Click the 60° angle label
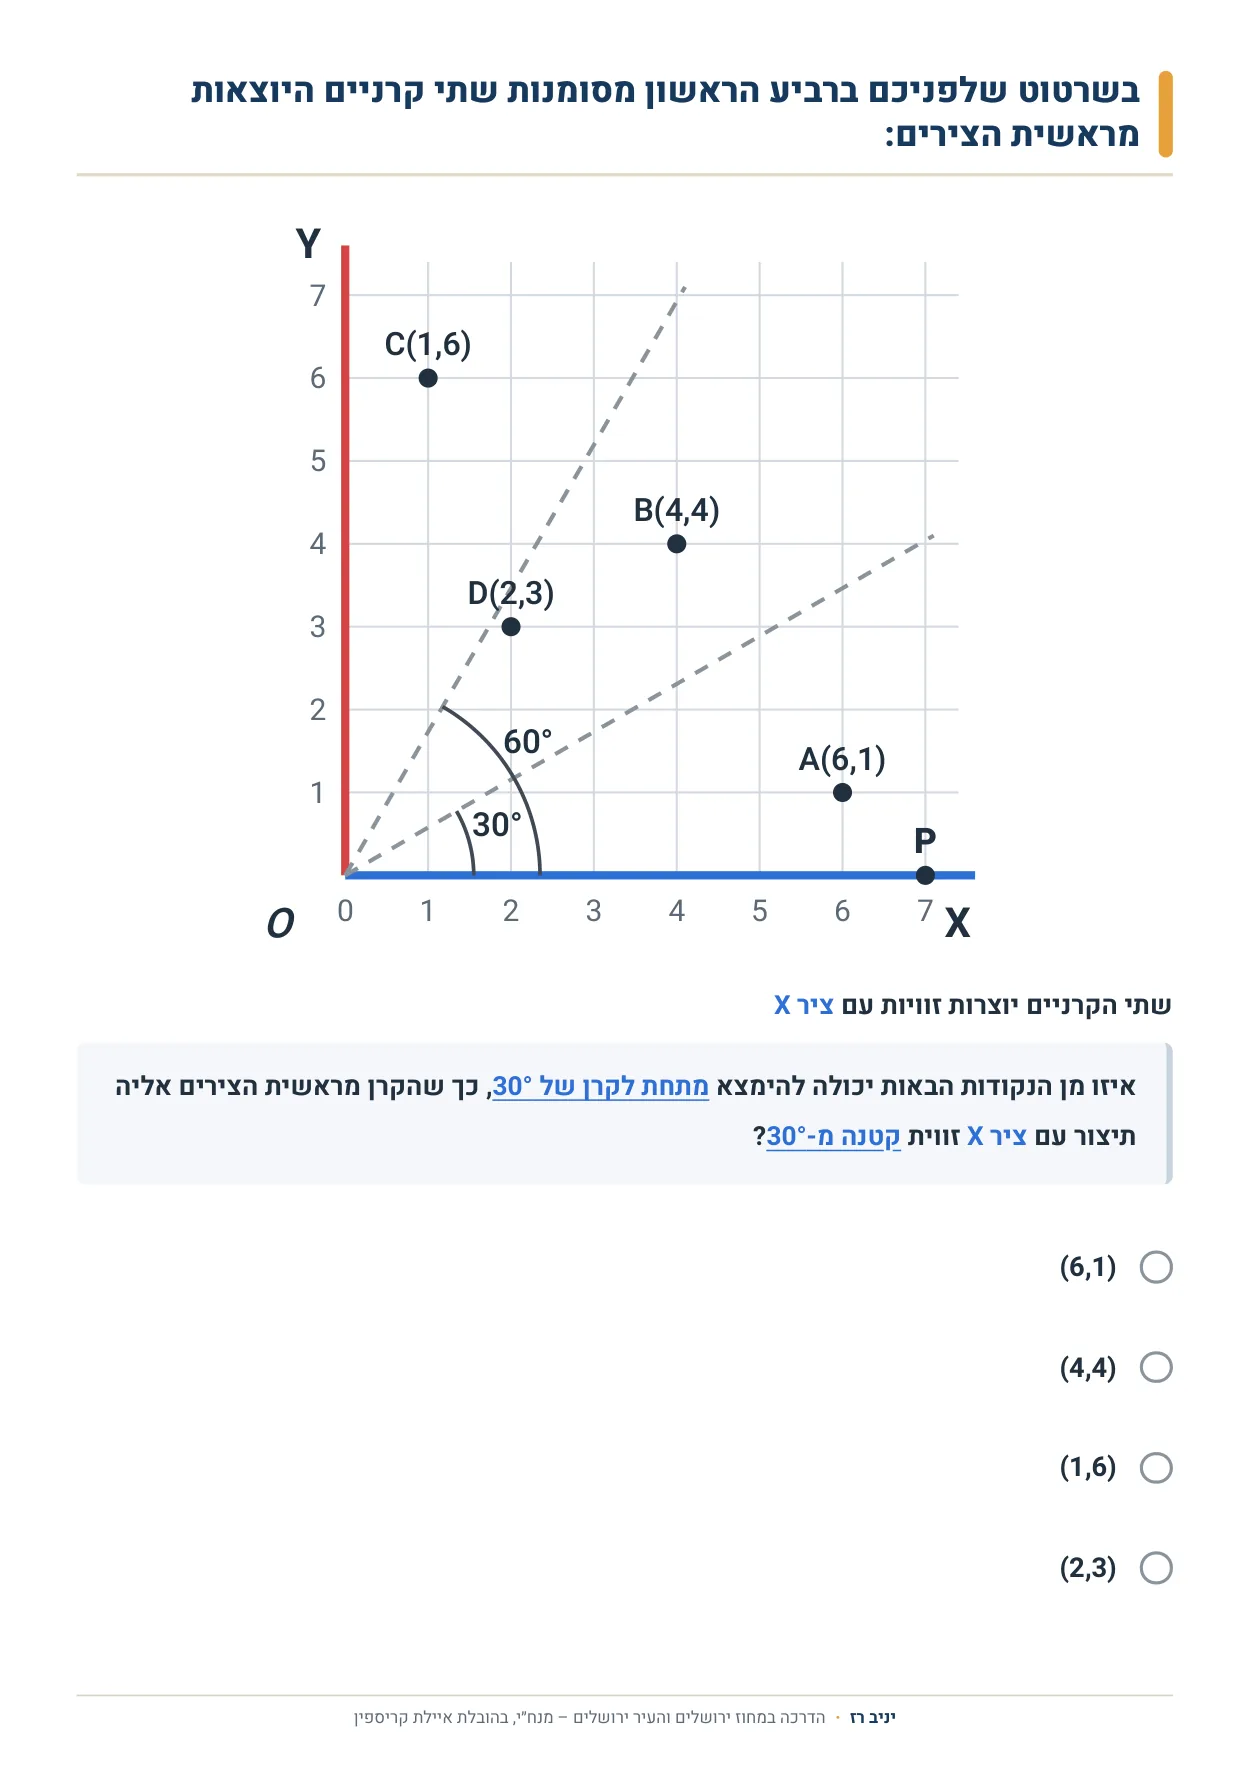 pyautogui.click(x=527, y=742)
